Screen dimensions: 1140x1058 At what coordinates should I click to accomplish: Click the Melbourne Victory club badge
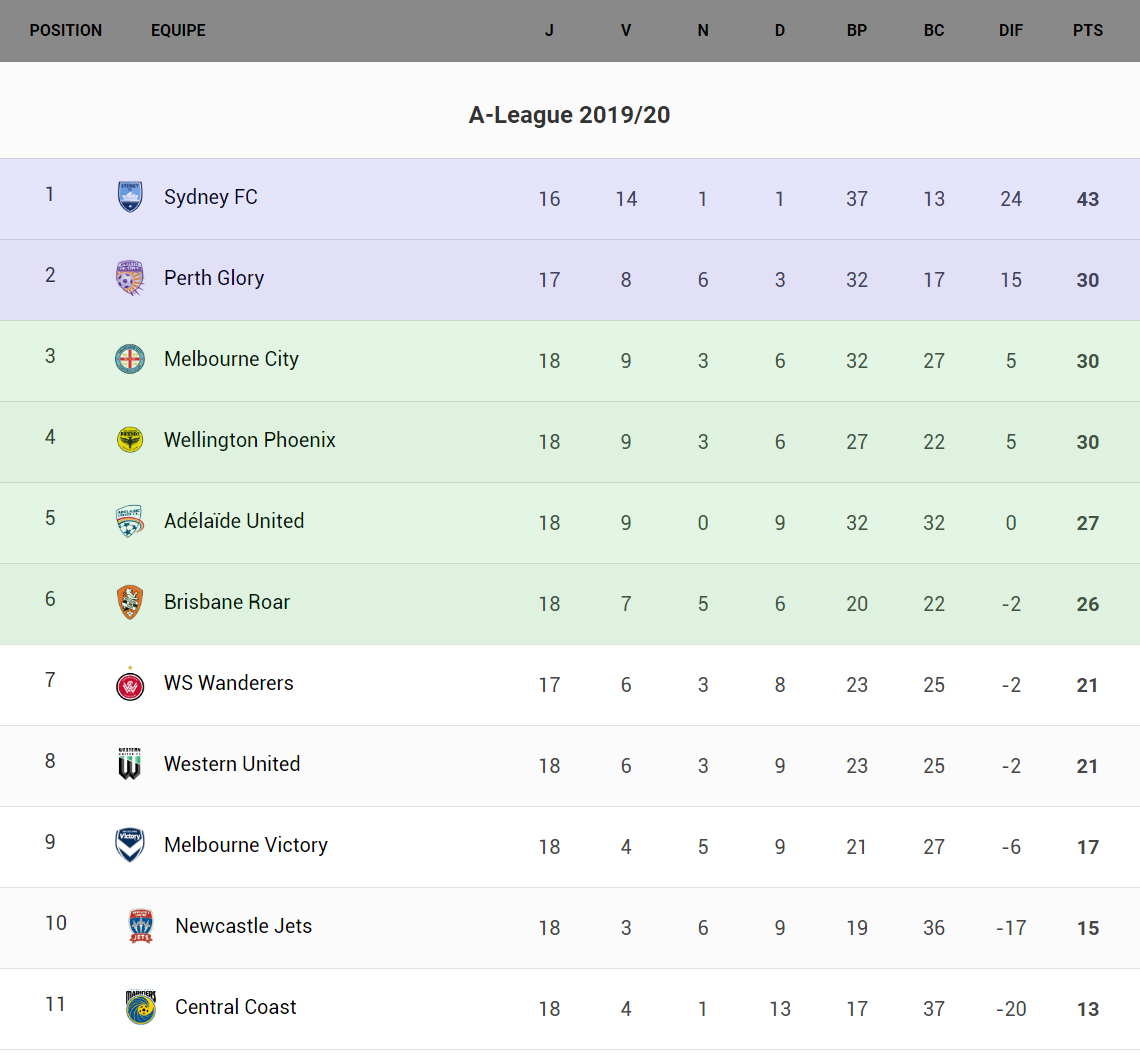pos(130,845)
